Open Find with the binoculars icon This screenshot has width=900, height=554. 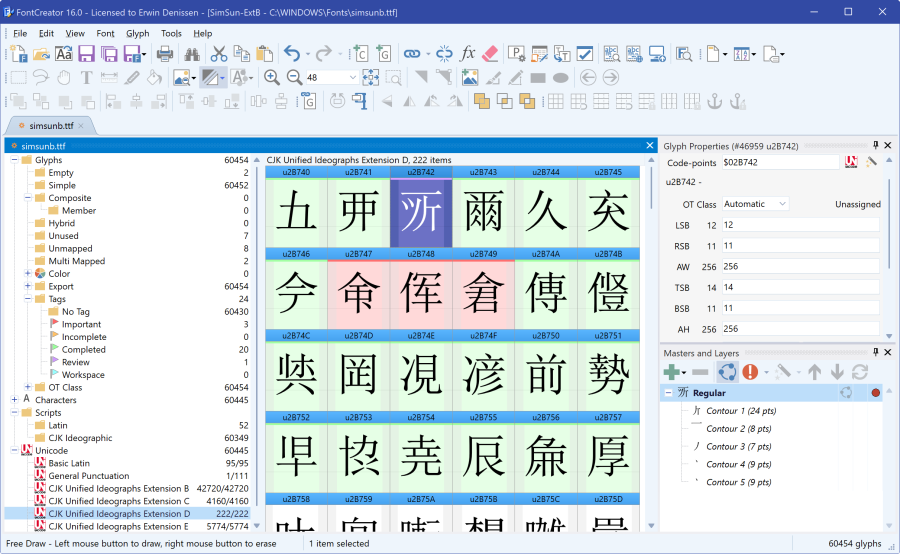[192, 54]
